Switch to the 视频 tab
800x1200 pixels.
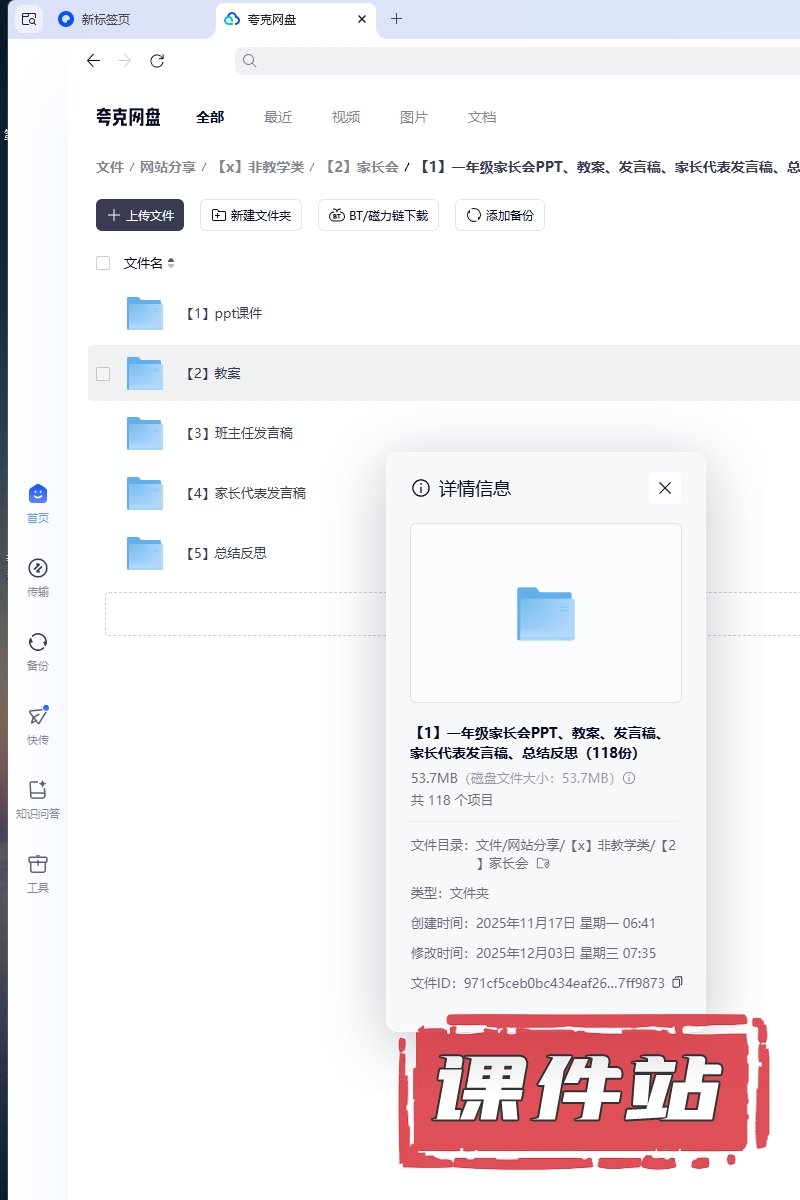pyautogui.click(x=346, y=117)
